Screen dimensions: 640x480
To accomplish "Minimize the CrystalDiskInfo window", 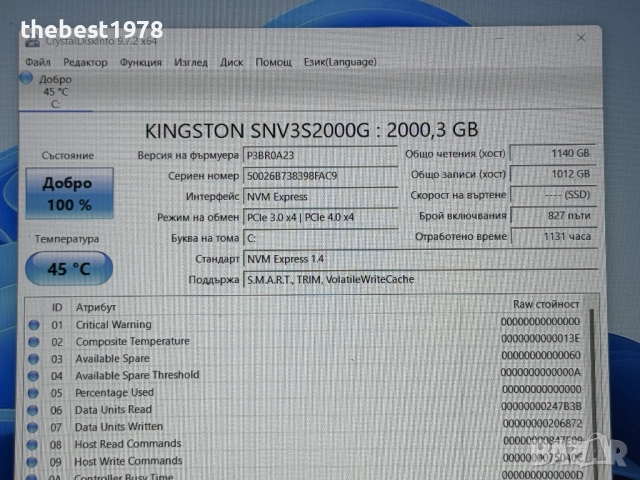I will 500,39.
